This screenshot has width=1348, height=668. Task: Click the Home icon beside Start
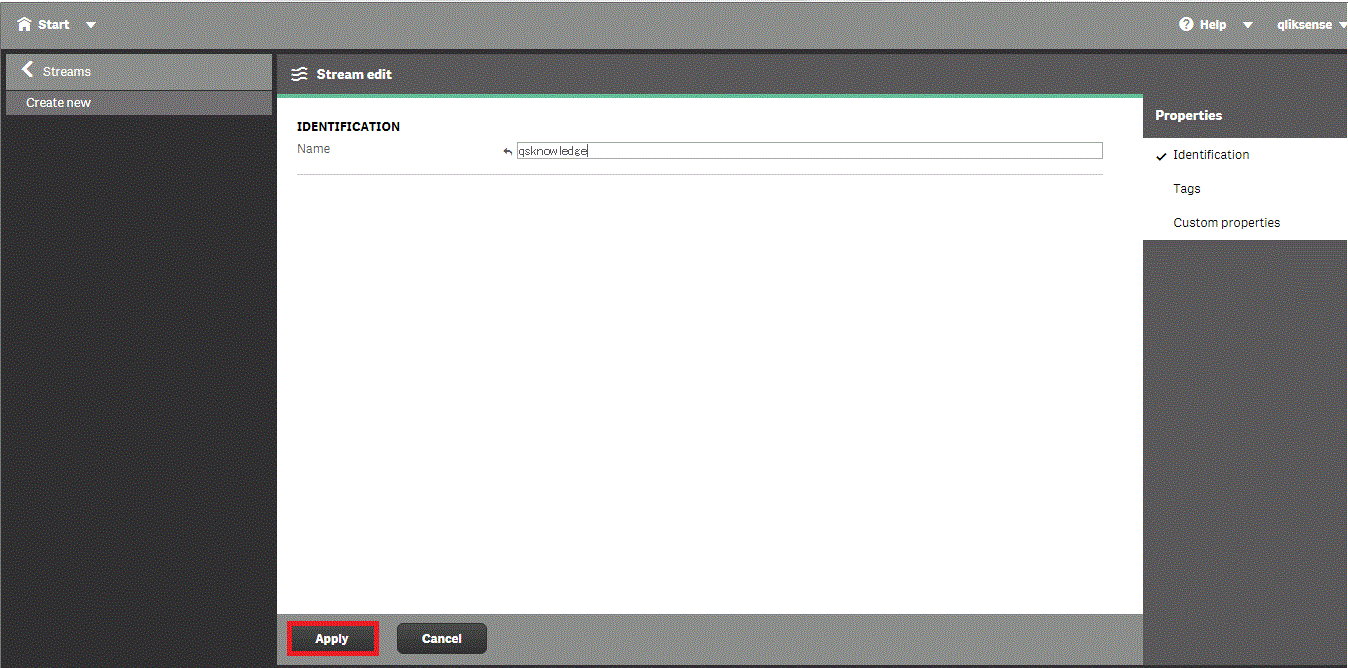(25, 24)
